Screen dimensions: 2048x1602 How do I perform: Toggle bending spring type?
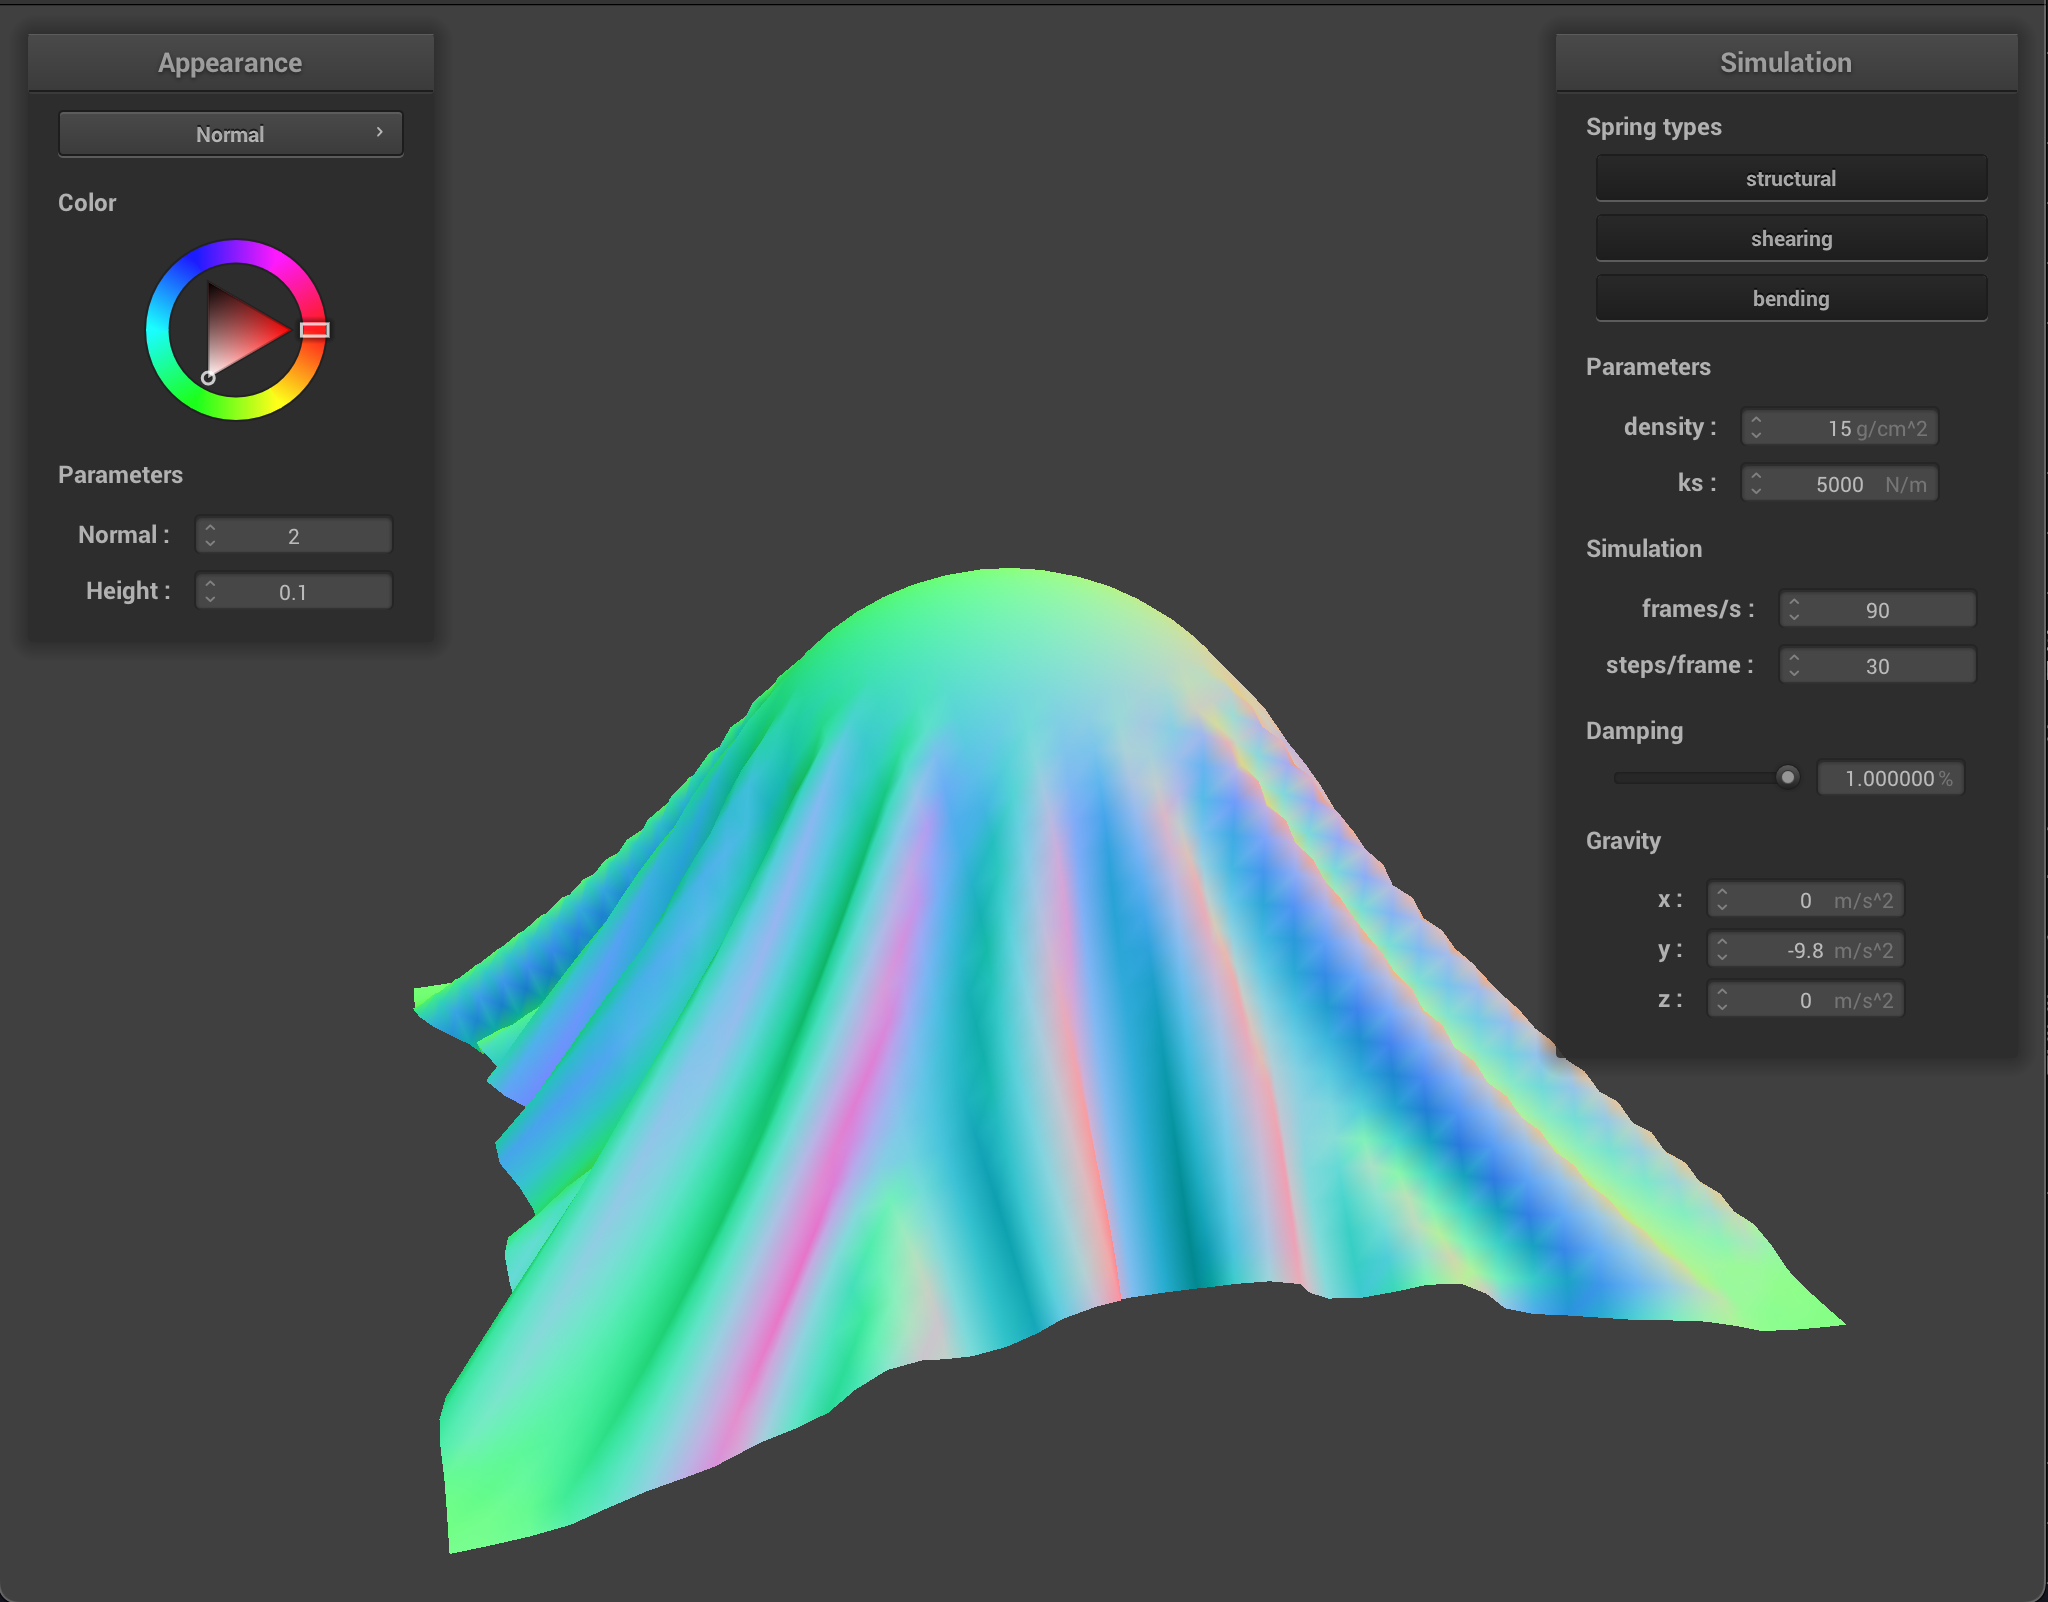pos(1790,298)
